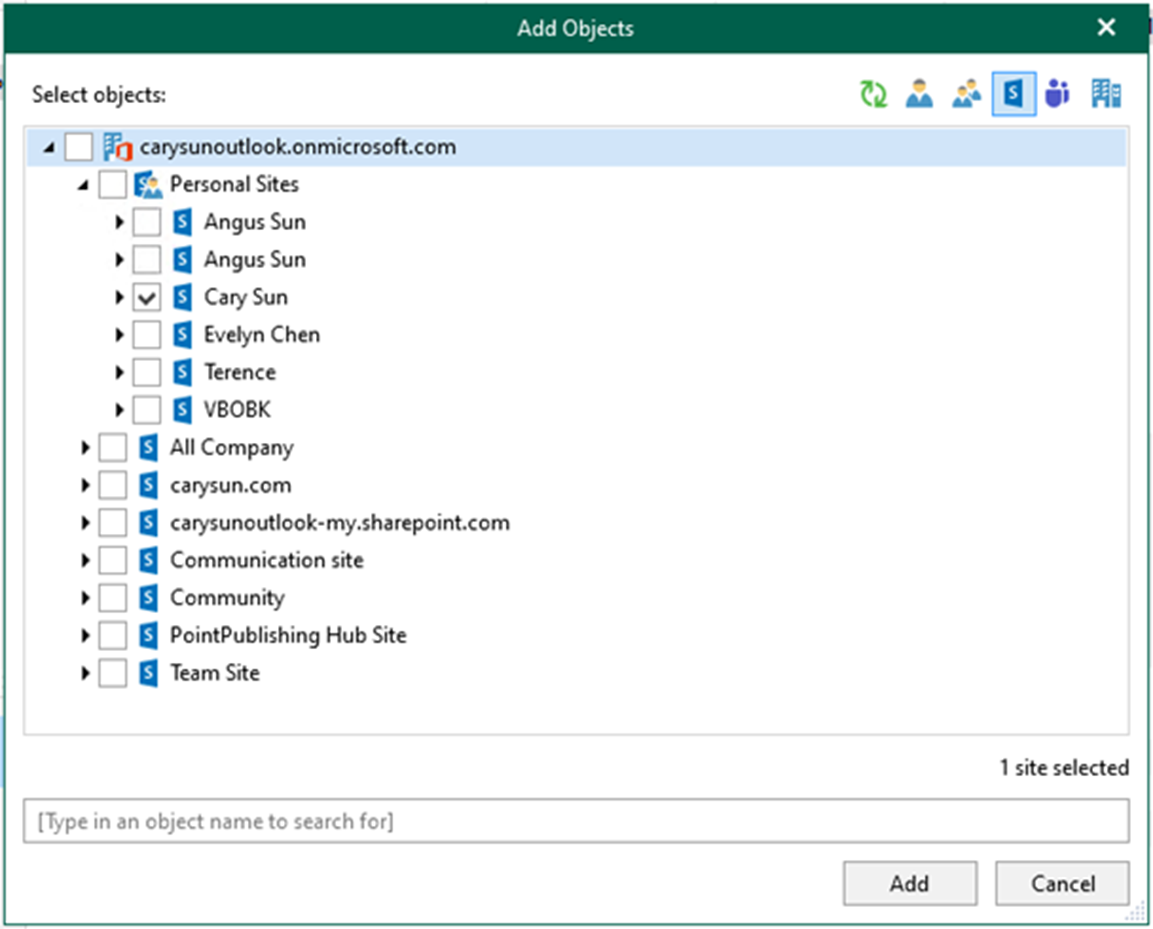Viewport: 1153px width, 929px height.
Task: Check the carysunoutlook.onmicrosoft.com organization checkbox
Action: (79, 147)
